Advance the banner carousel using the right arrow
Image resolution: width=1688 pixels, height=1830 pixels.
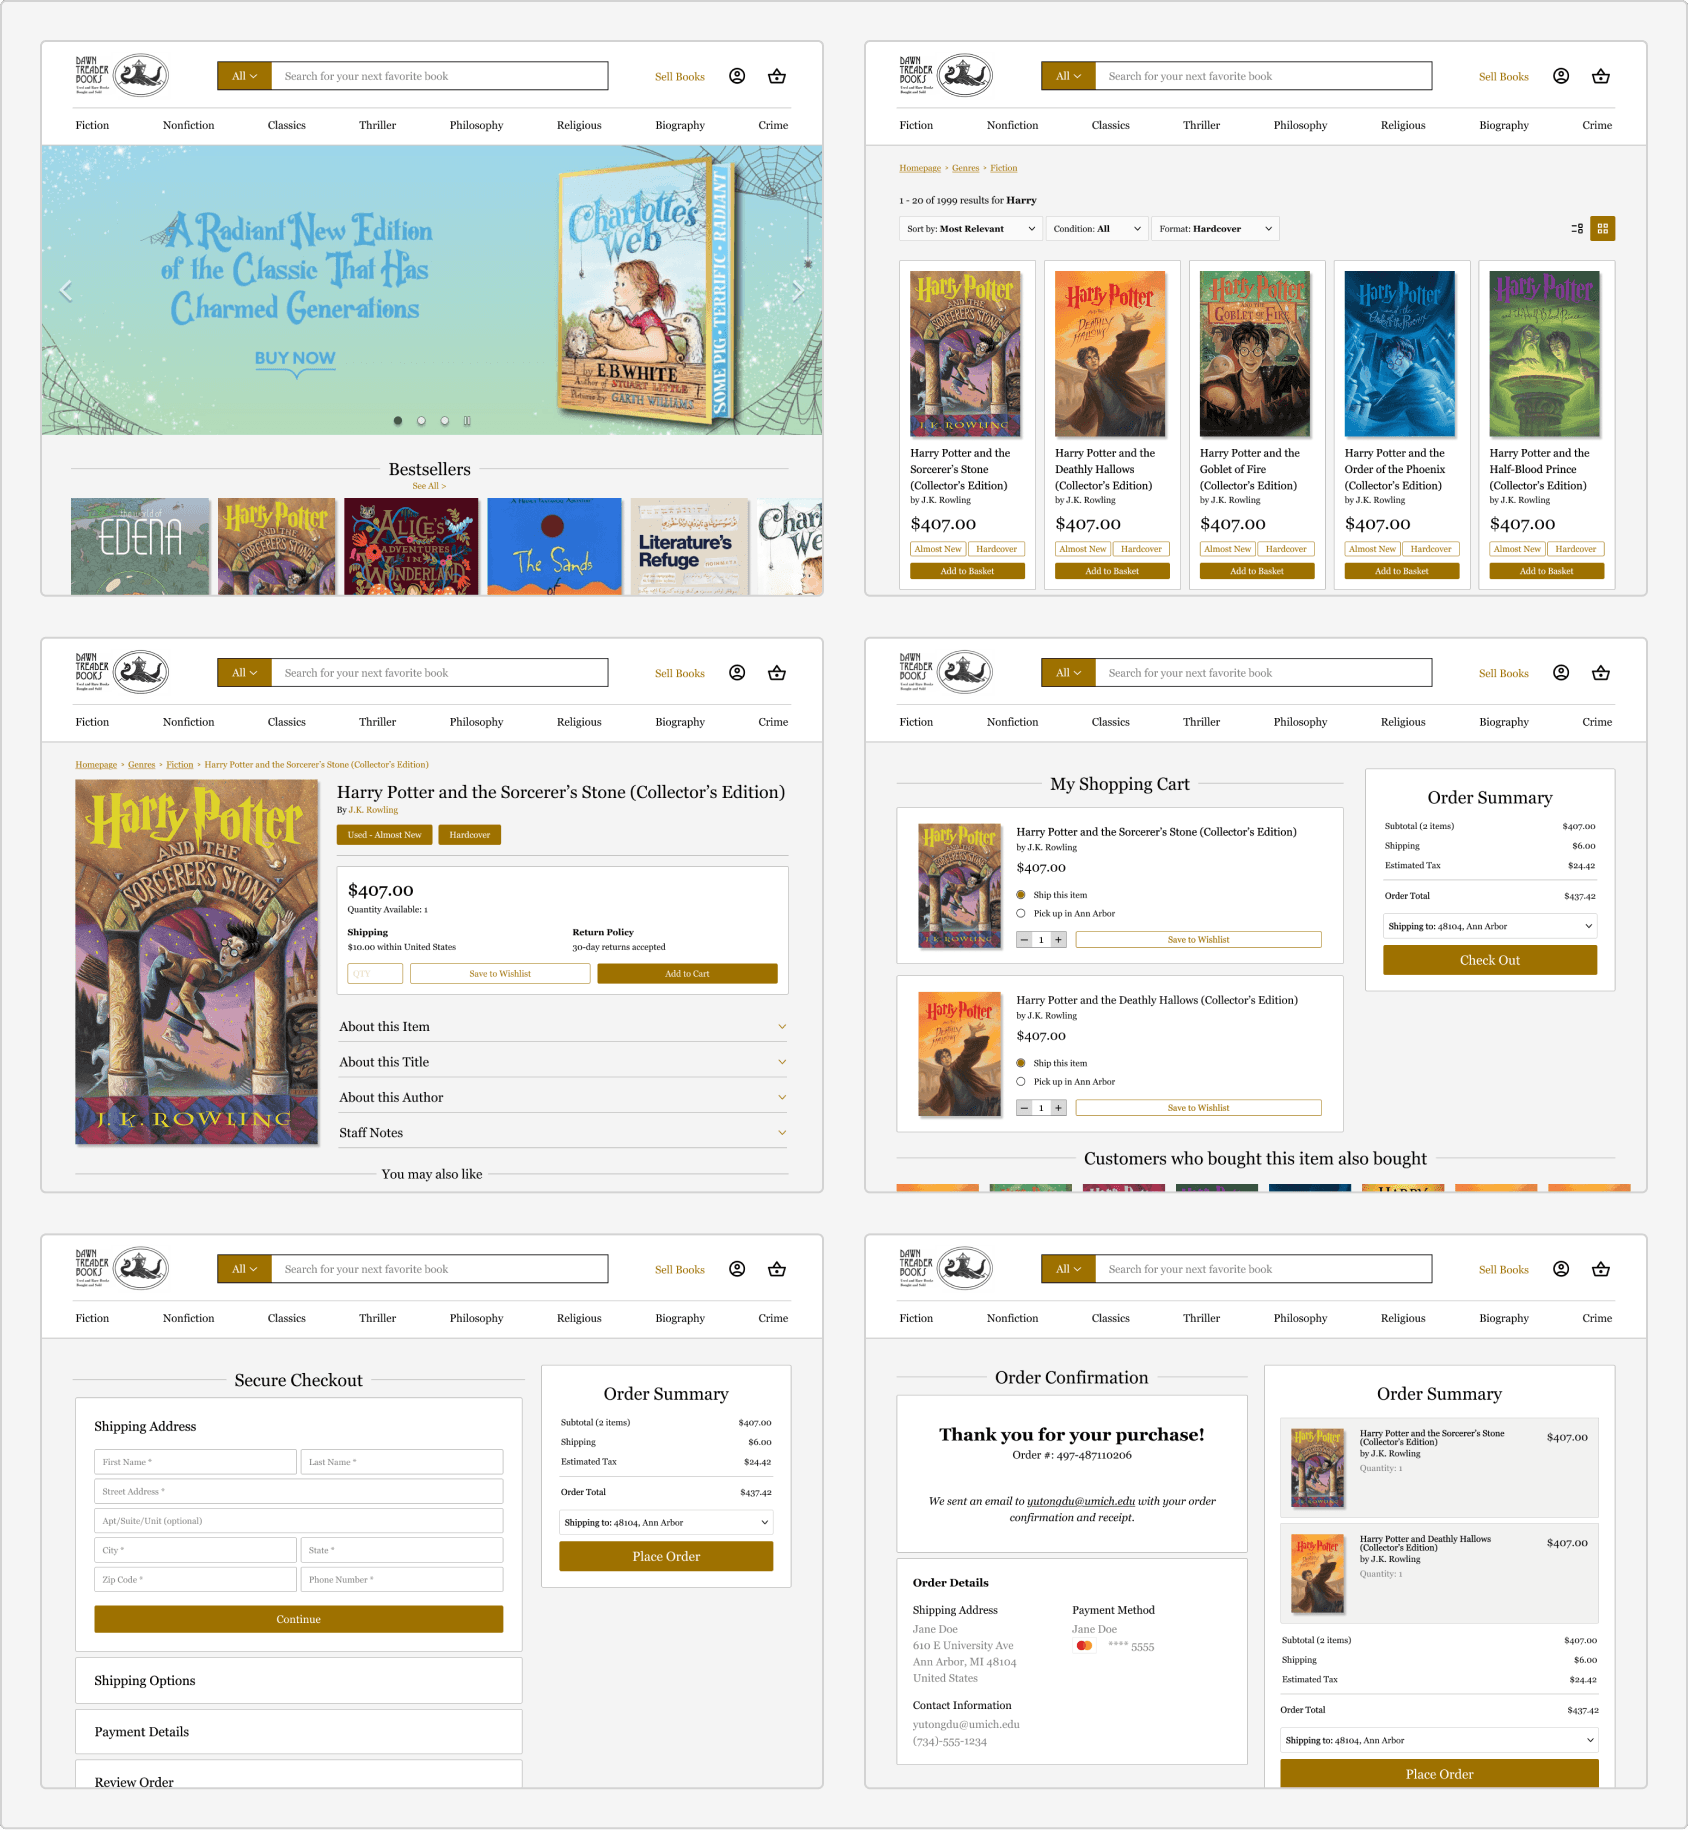798,291
